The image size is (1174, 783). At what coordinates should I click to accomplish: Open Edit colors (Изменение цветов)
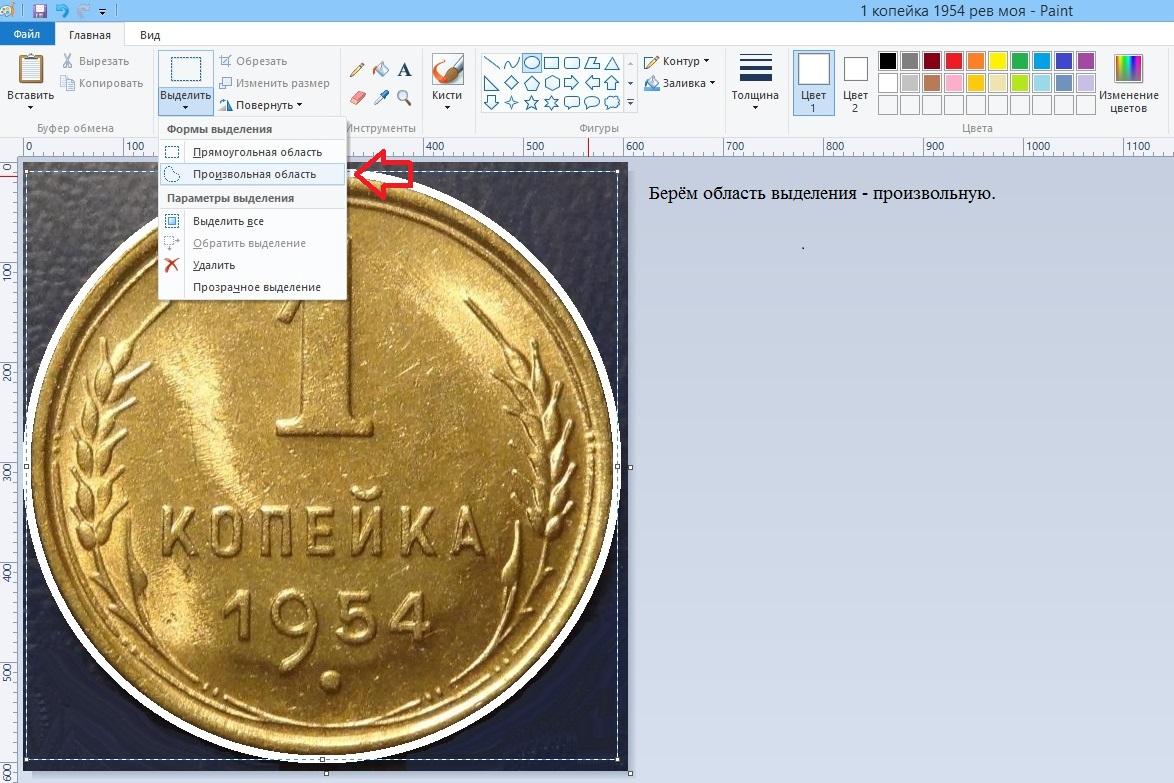[1128, 83]
